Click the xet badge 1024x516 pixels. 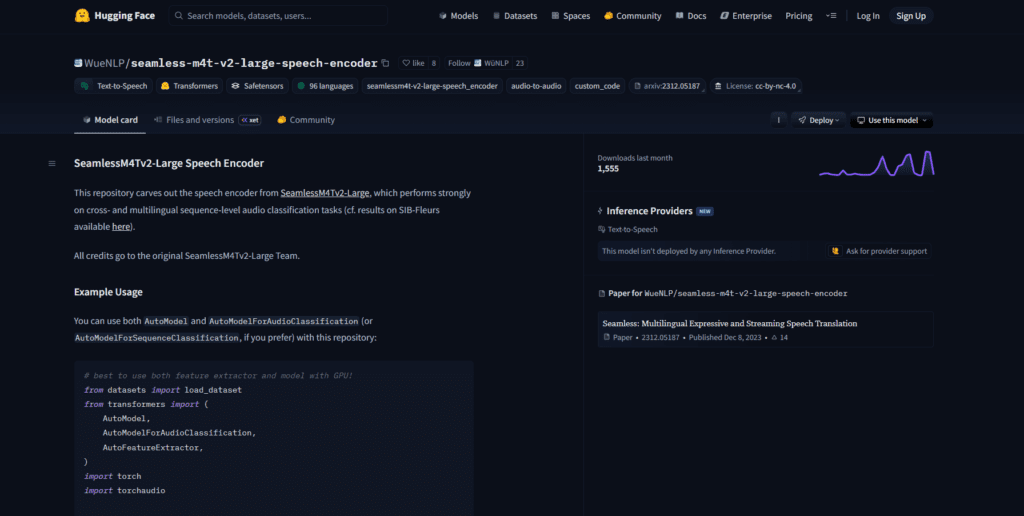pyautogui.click(x=249, y=120)
